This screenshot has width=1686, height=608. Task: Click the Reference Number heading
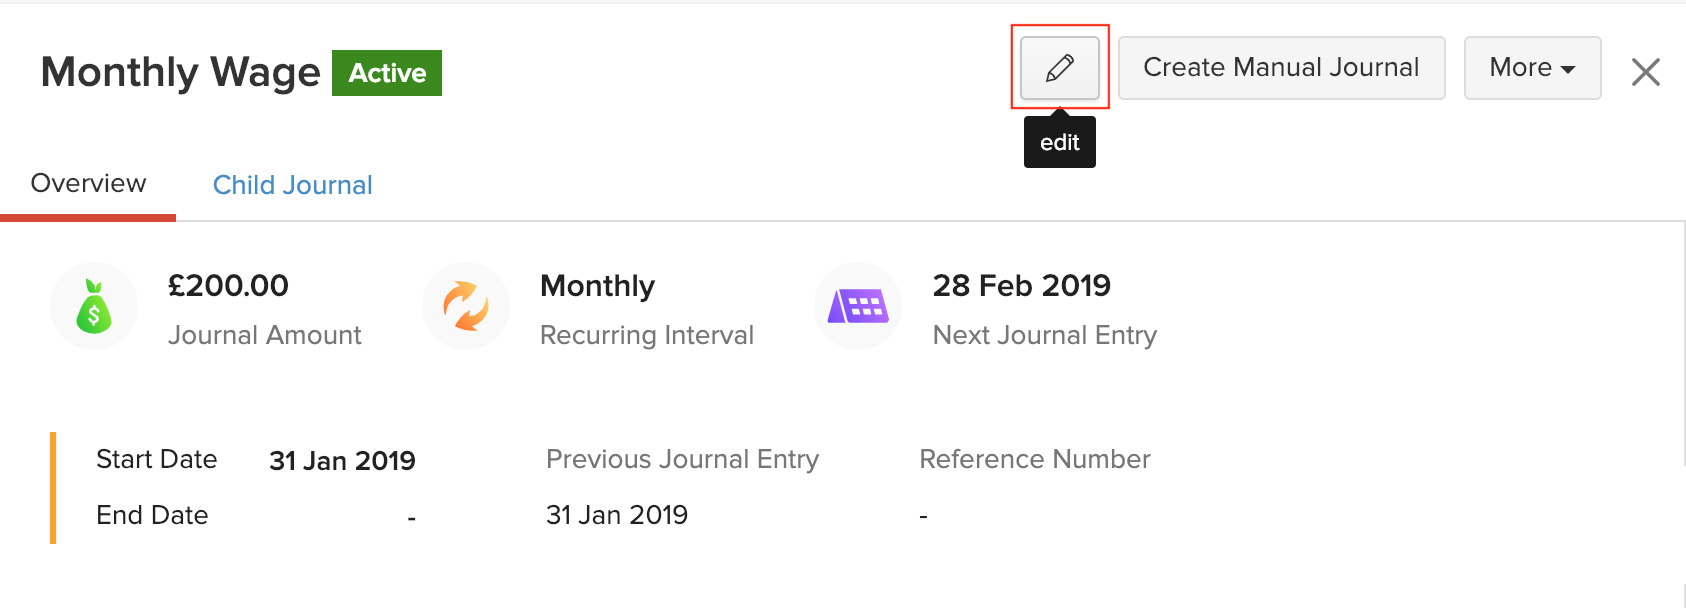click(x=1034, y=459)
